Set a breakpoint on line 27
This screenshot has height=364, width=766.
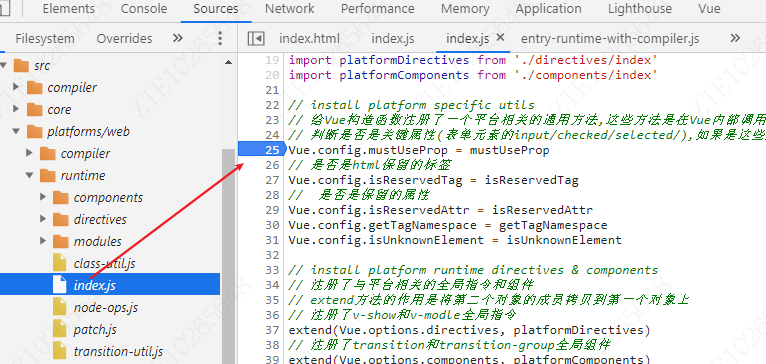(x=272, y=180)
